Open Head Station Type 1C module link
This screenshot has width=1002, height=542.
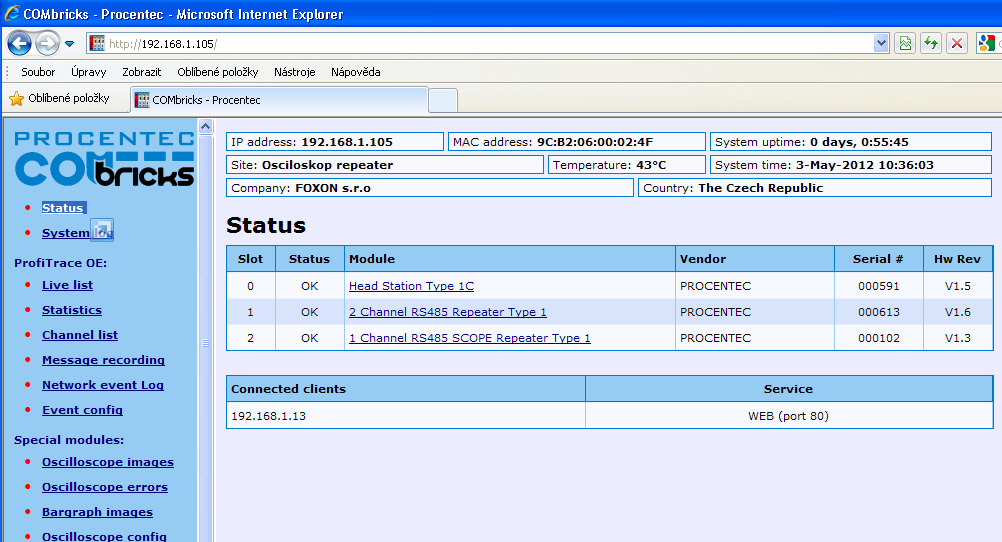[412, 286]
